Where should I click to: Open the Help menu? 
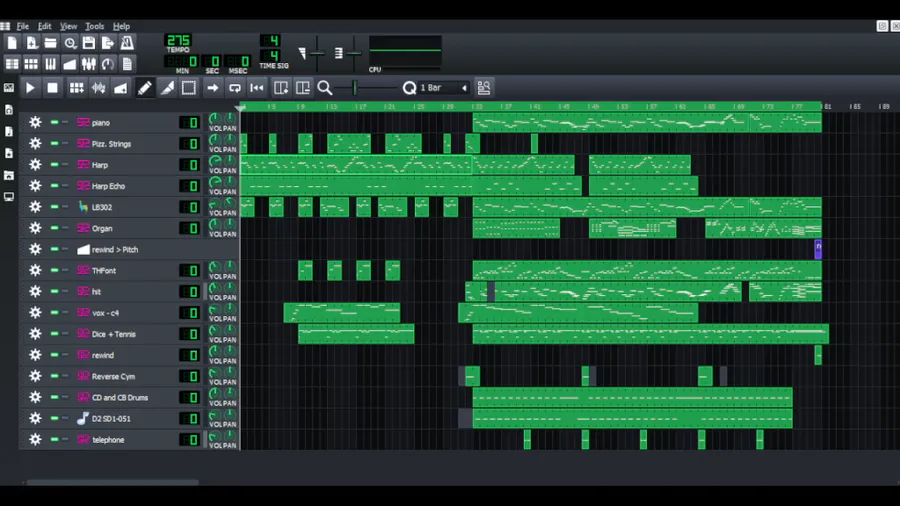coord(121,26)
